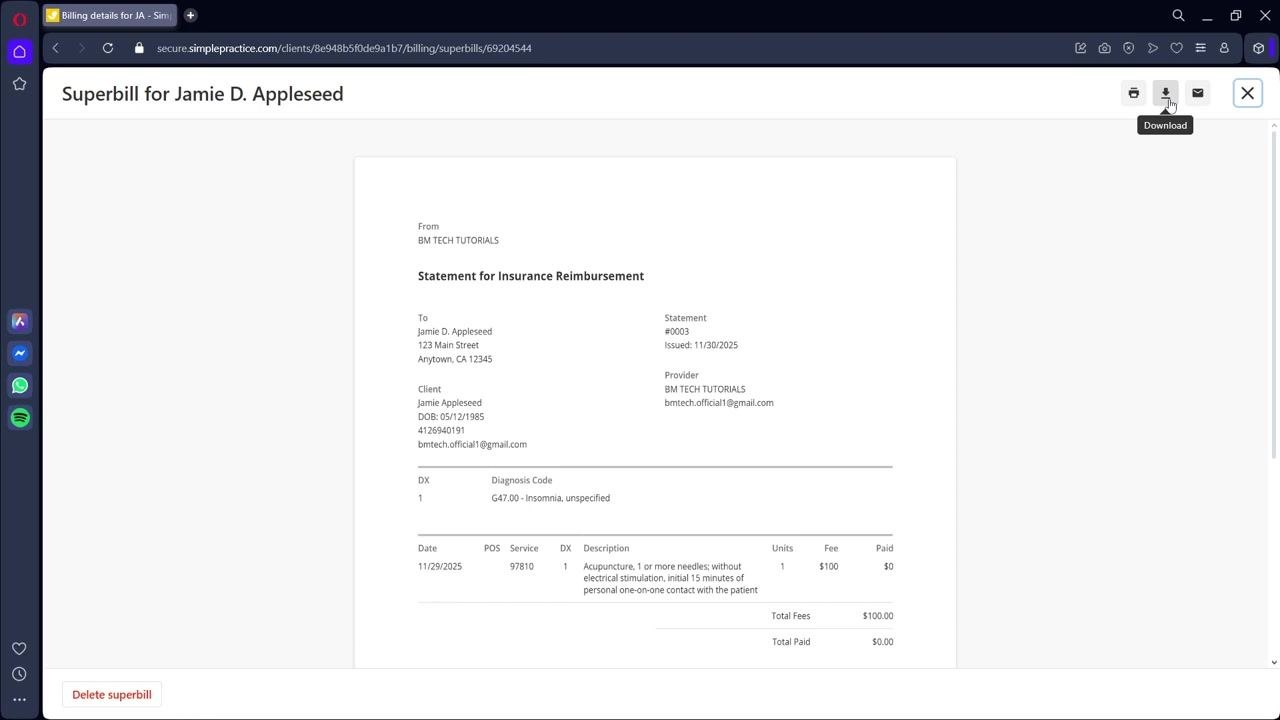Open Easy Setup sliders icon
The height and width of the screenshot is (720, 1280).
[1200, 48]
